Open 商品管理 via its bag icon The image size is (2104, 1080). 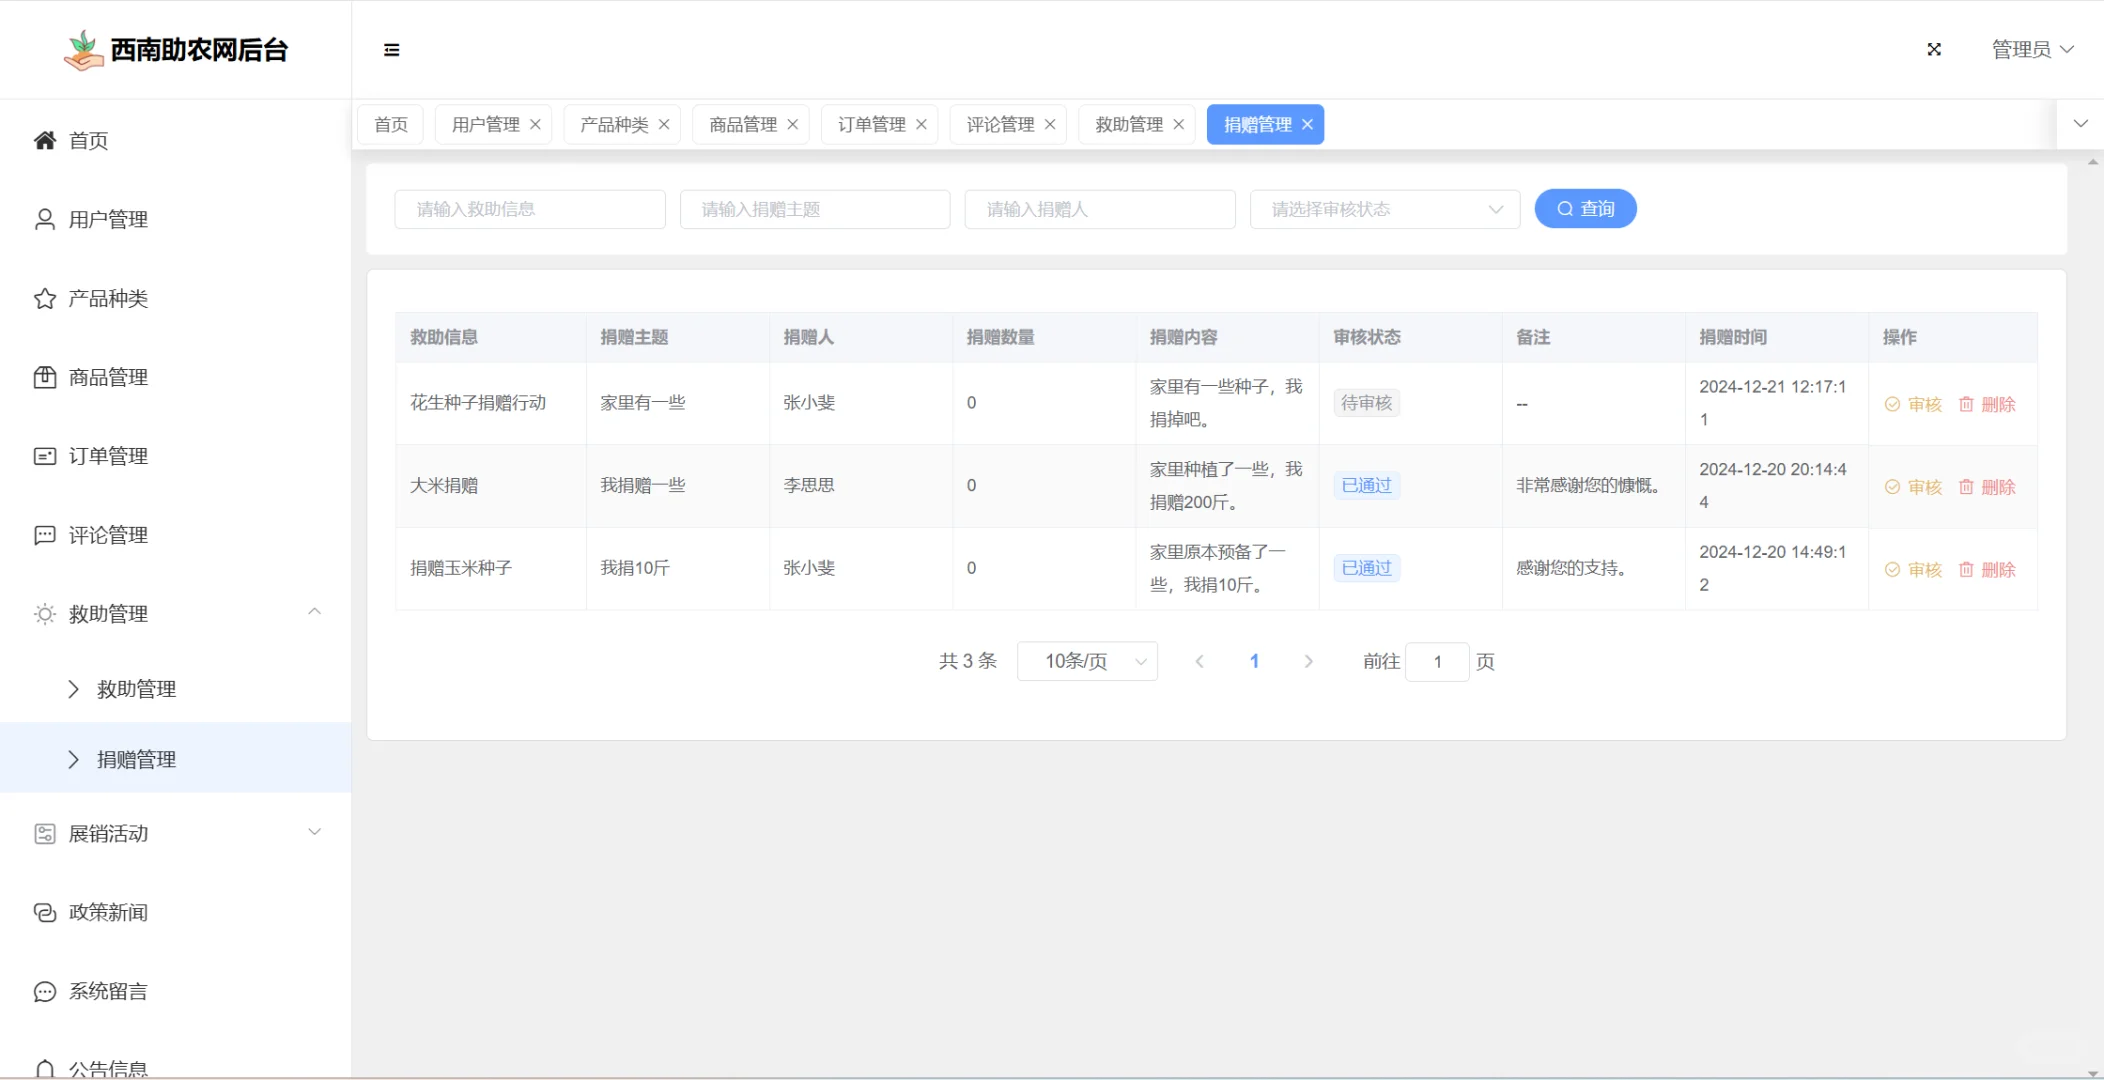tap(44, 377)
